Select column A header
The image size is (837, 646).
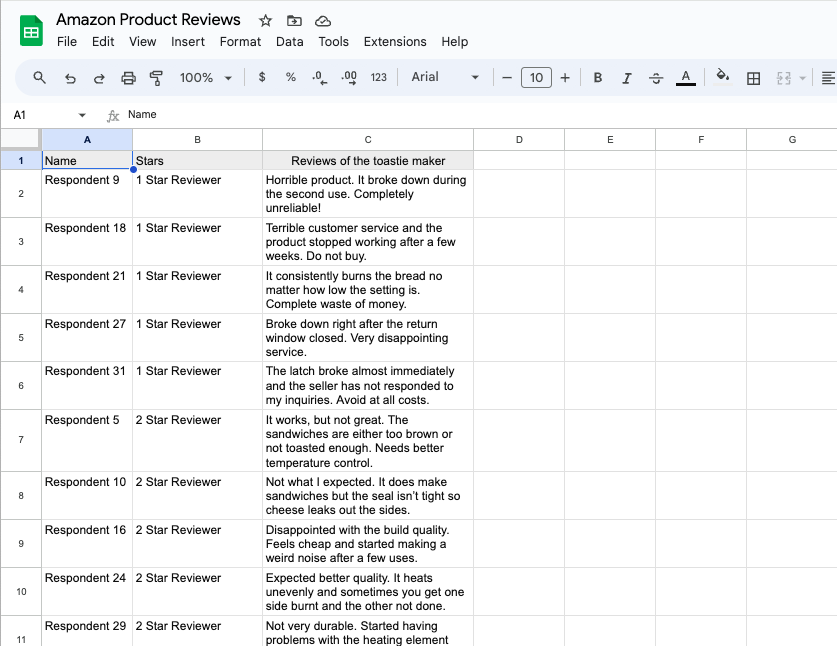(87, 140)
